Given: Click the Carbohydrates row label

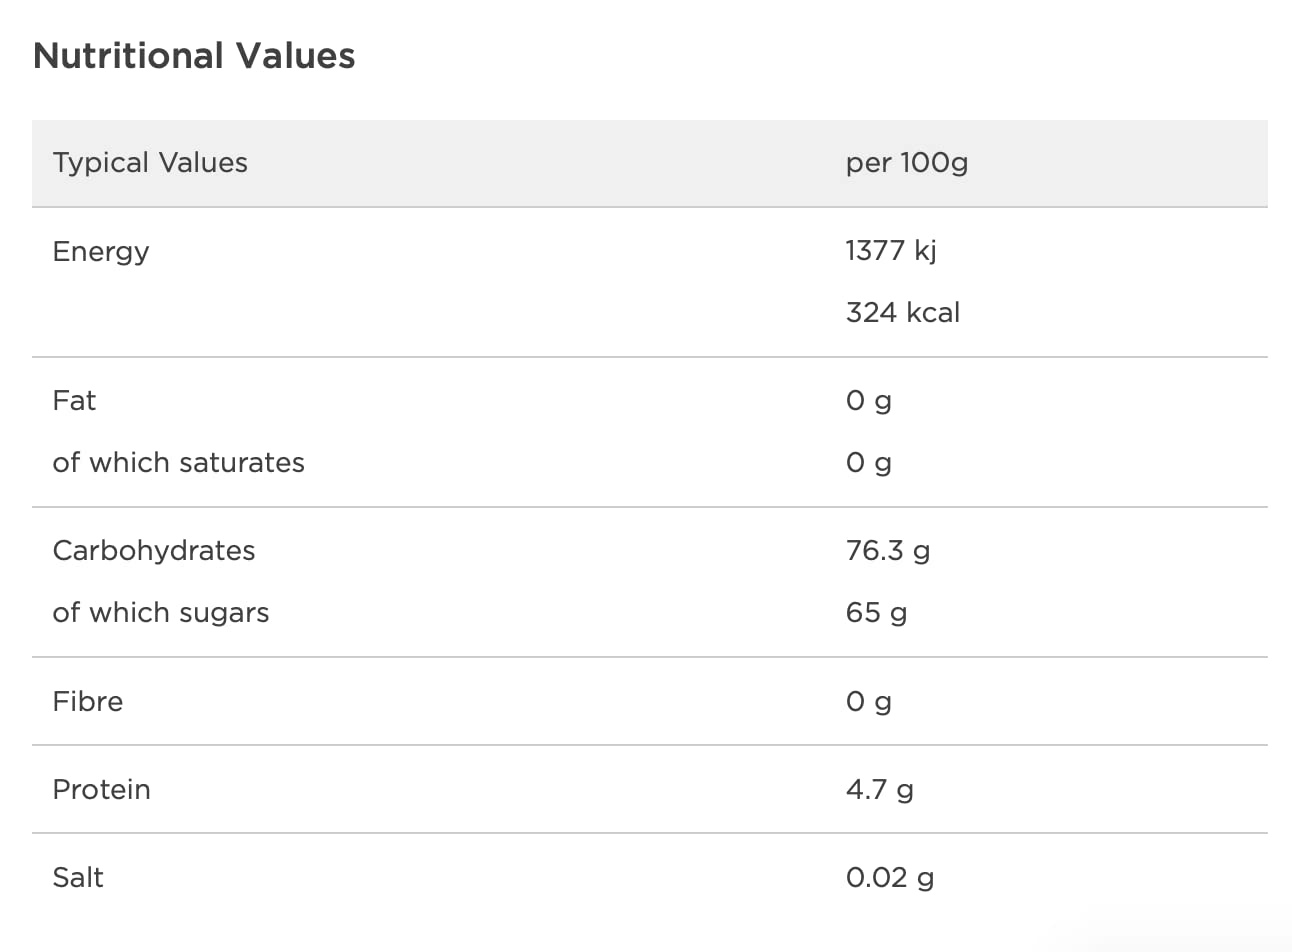Looking at the screenshot, I should point(154,551).
